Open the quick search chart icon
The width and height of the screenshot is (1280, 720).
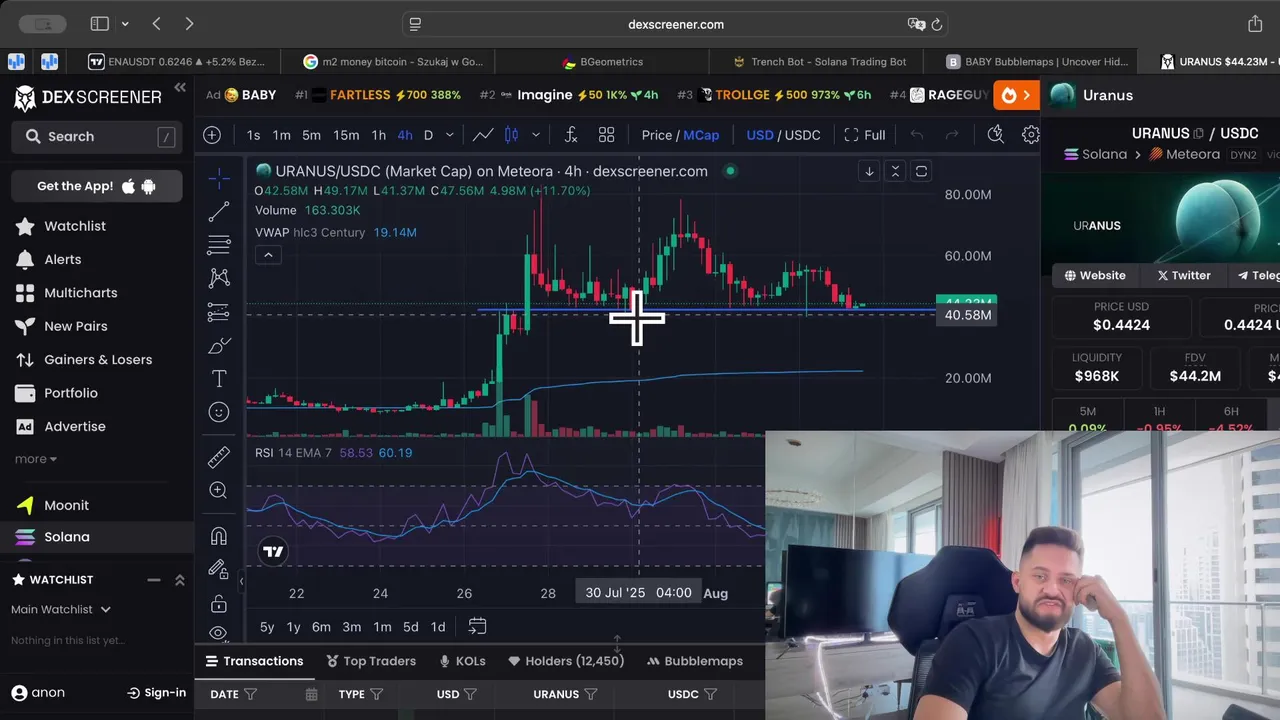pos(995,135)
